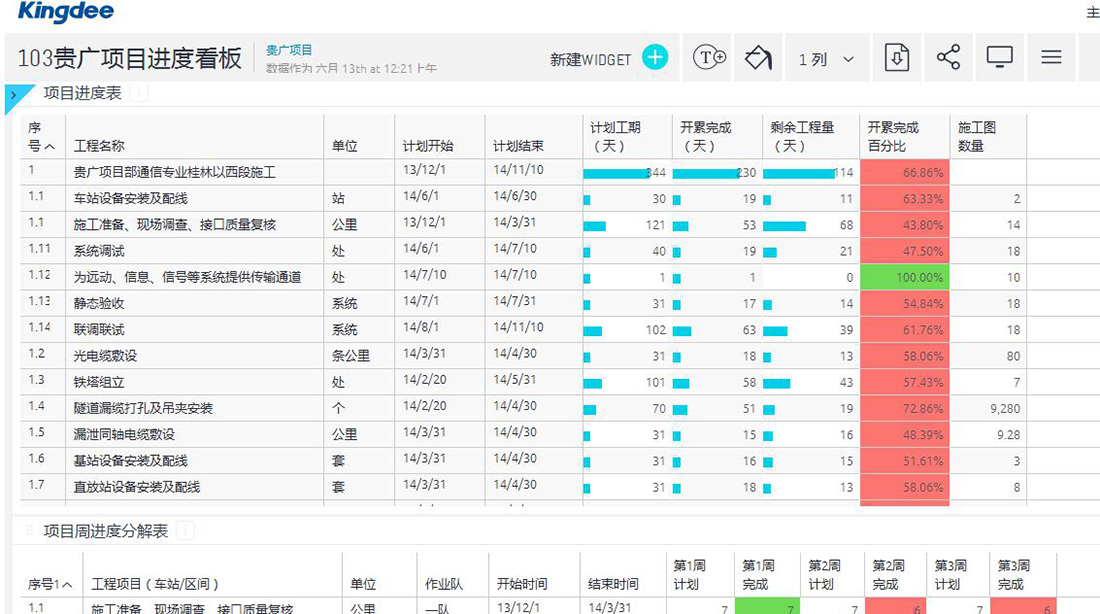The width and height of the screenshot is (1100, 614).
Task: Click the info icon beside 项目进度表
Action: [138, 93]
